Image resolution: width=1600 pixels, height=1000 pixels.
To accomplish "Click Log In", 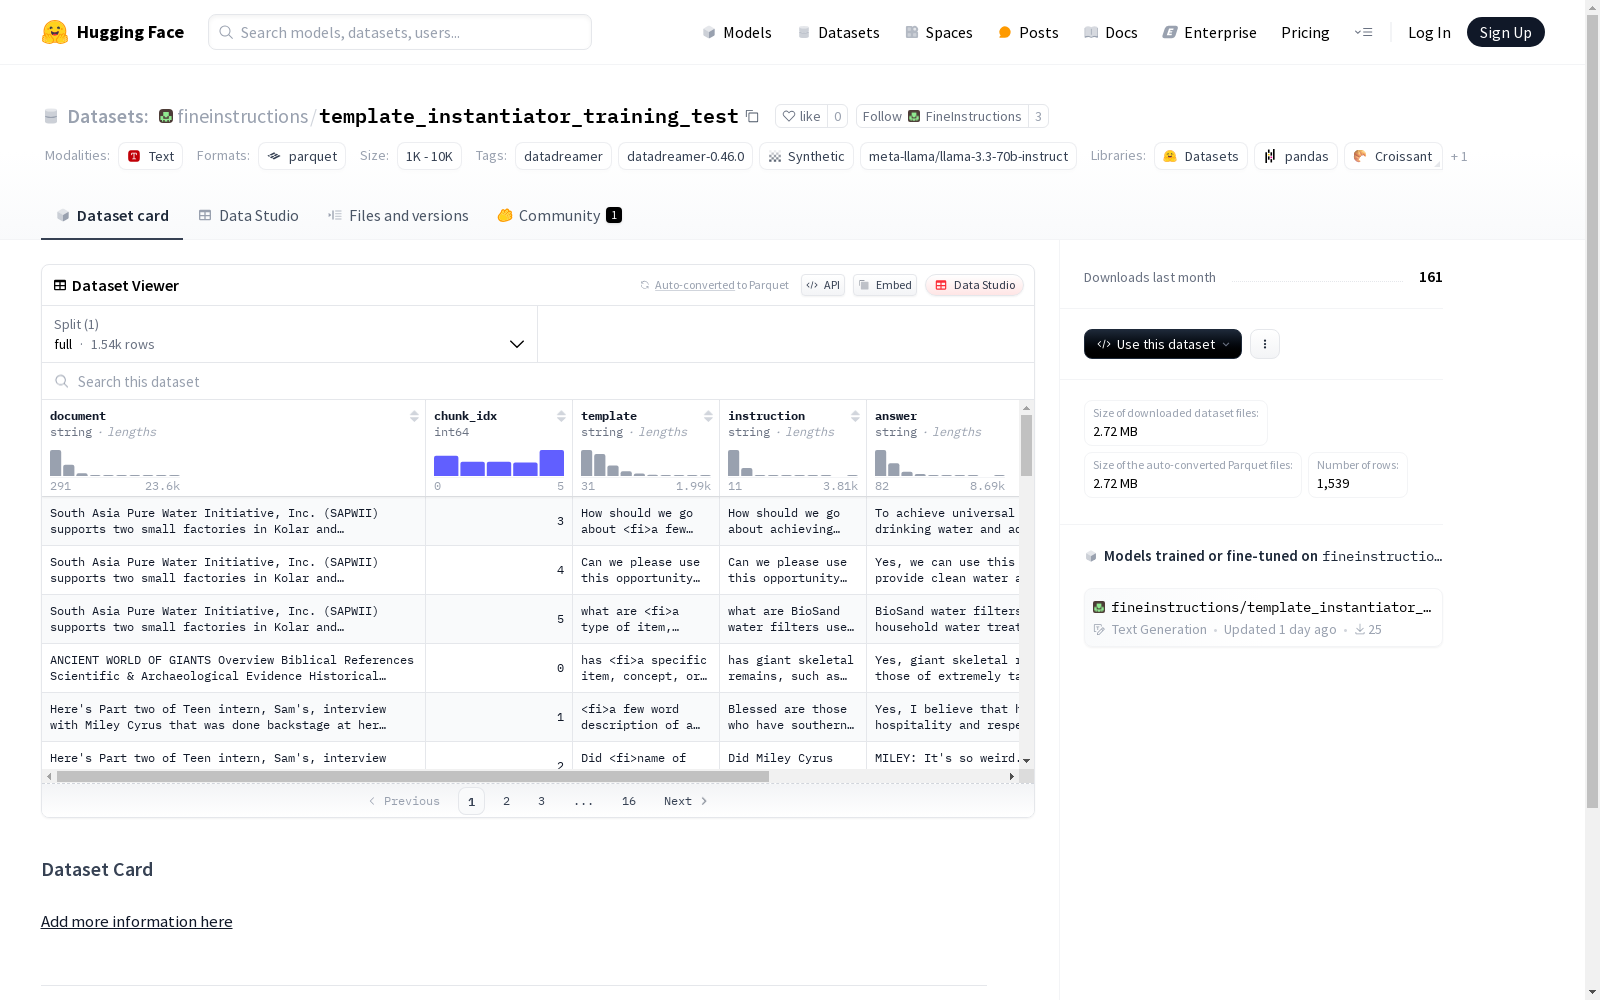I will [1429, 32].
